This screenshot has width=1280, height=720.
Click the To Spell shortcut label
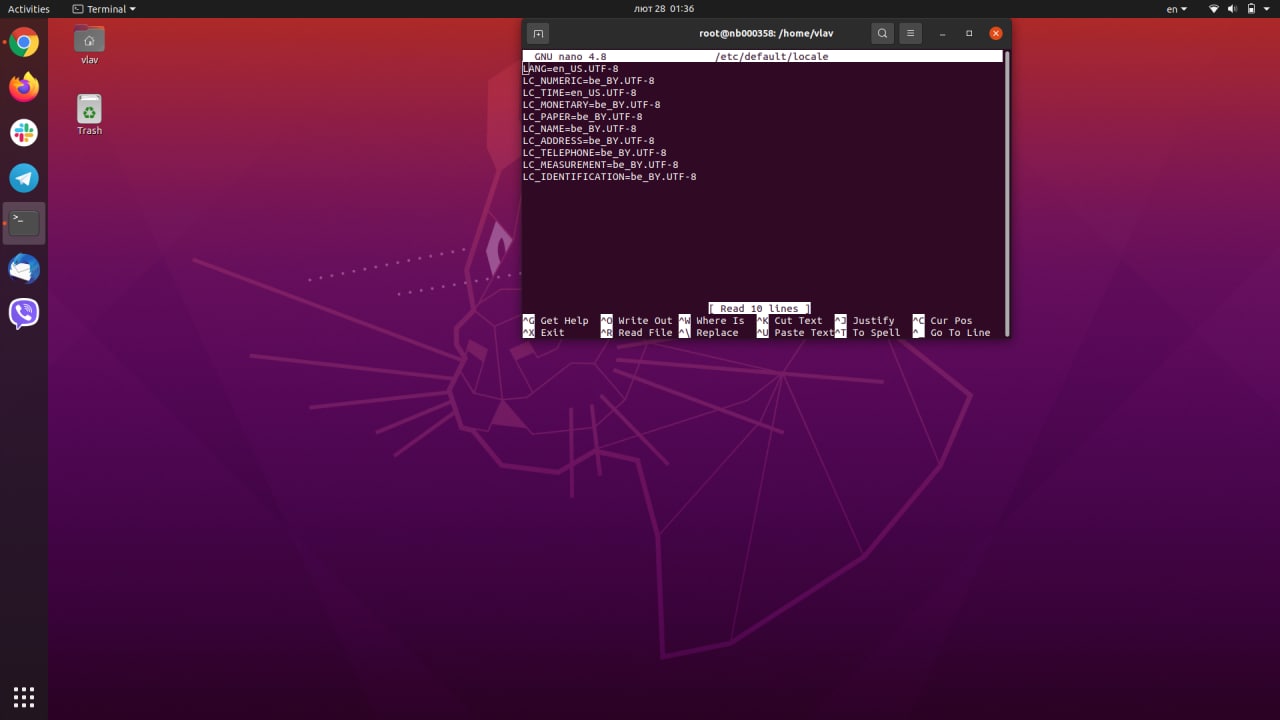876,333
